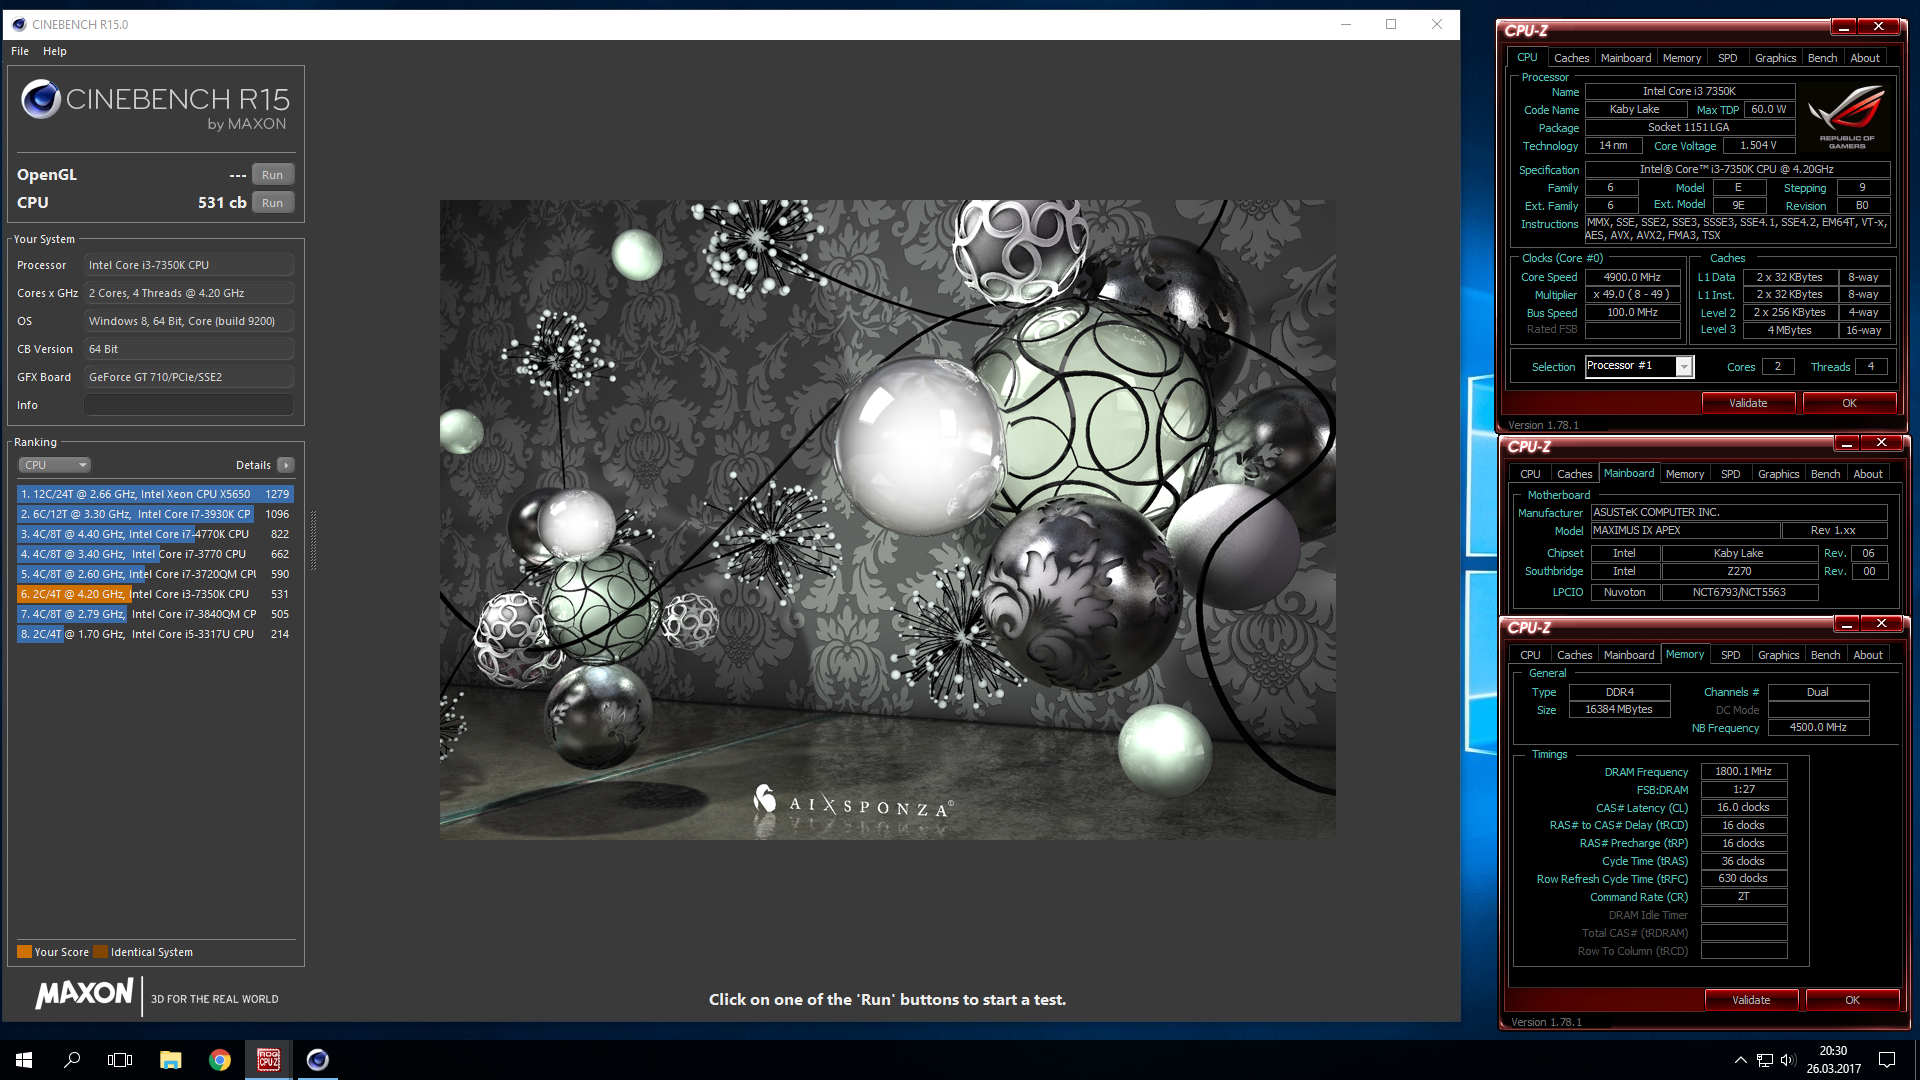Screen dimensions: 1920x1080
Task: Switch to Graphics tab in bottom CPU-Z window
Action: click(x=1779, y=655)
